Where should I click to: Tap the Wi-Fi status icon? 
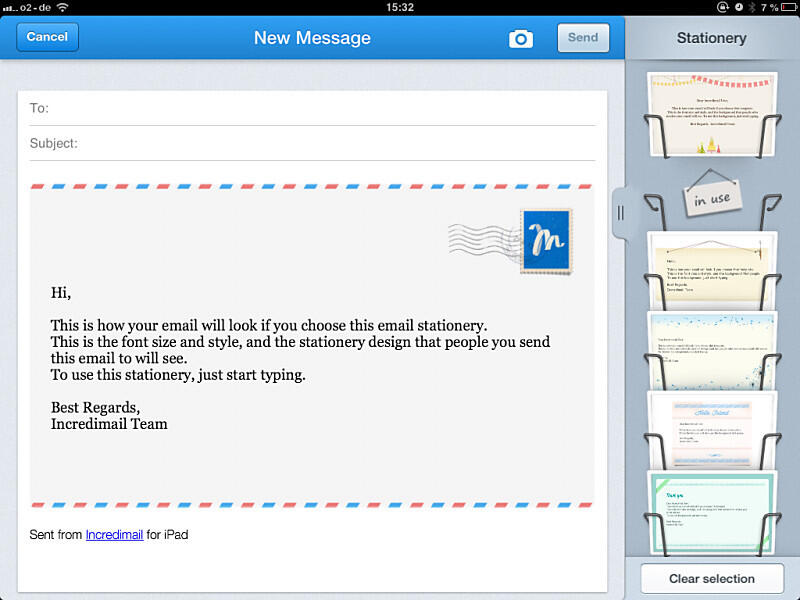pos(62,7)
